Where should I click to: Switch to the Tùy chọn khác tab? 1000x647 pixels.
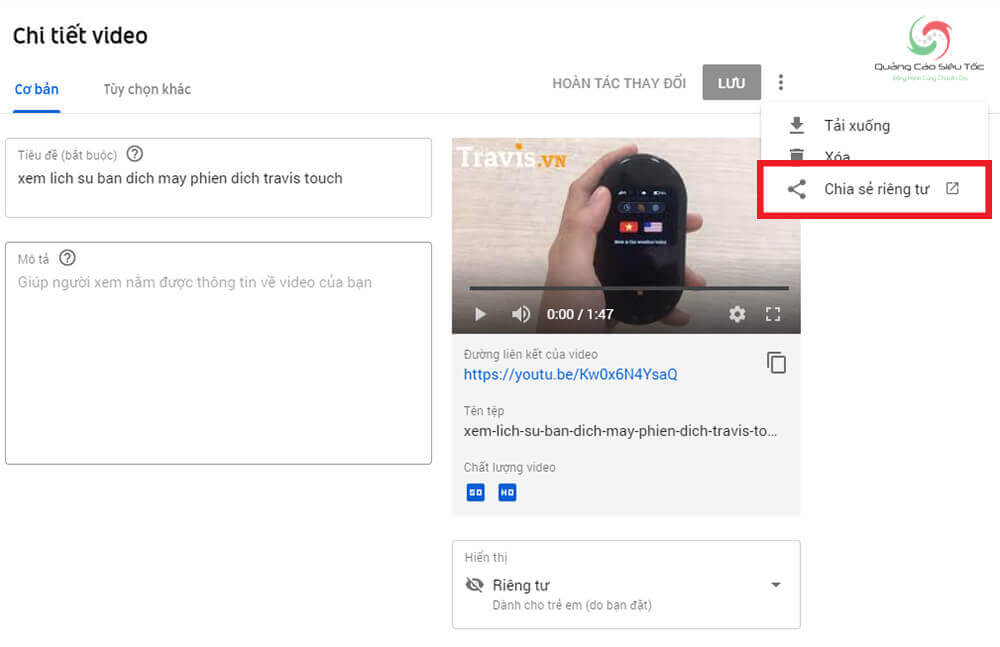pyautogui.click(x=147, y=89)
